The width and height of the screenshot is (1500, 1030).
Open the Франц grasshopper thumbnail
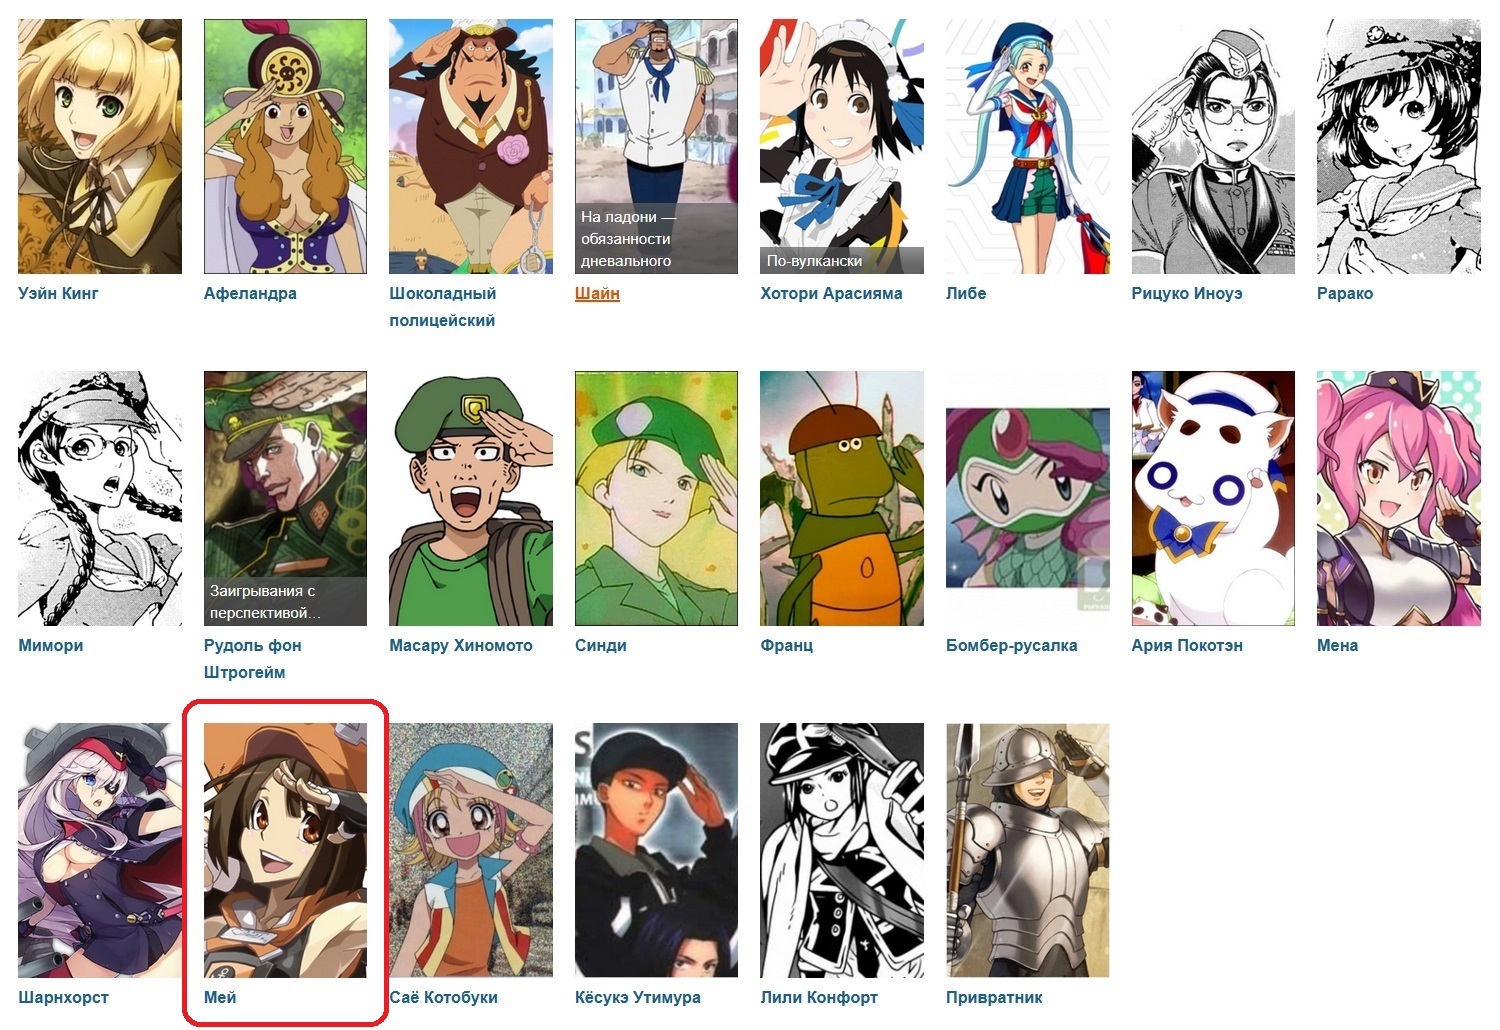pos(842,498)
